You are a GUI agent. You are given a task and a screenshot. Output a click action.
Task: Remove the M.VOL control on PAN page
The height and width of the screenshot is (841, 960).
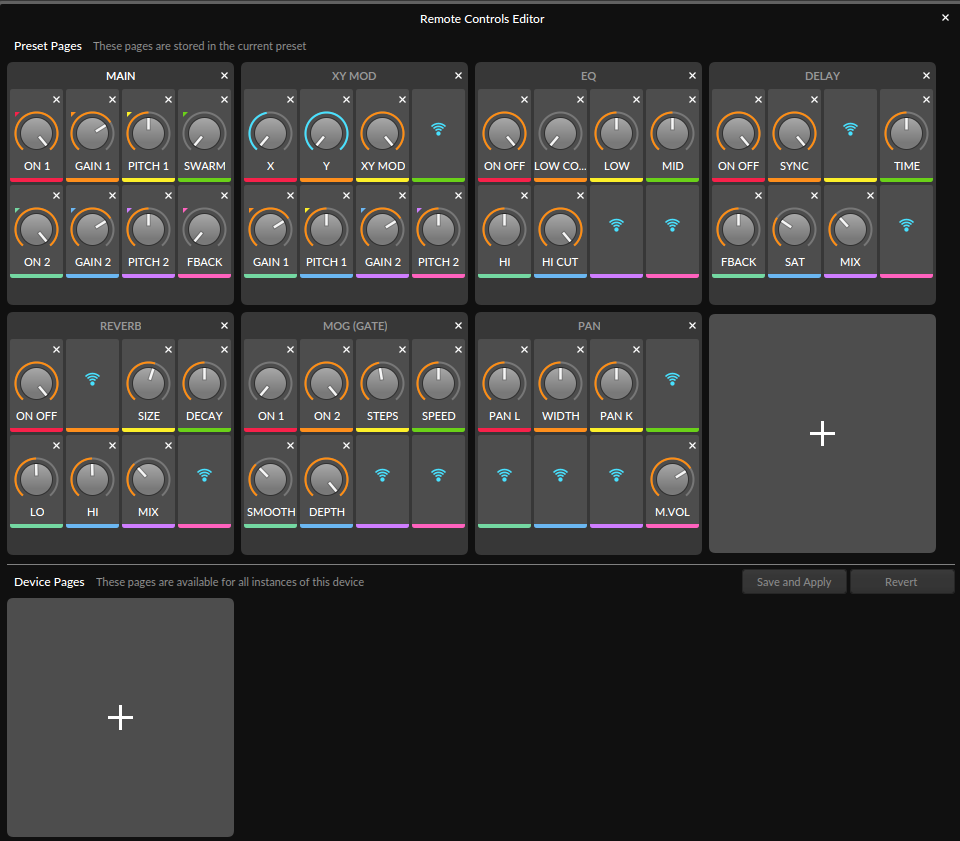pyautogui.click(x=692, y=446)
